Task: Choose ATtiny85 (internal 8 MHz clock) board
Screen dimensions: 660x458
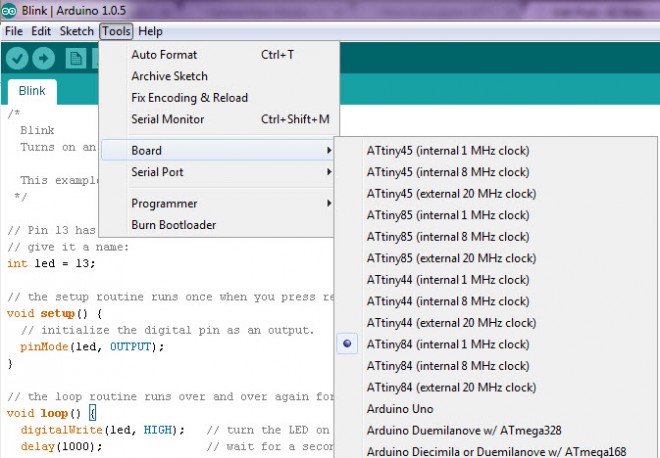Action: coord(448,237)
